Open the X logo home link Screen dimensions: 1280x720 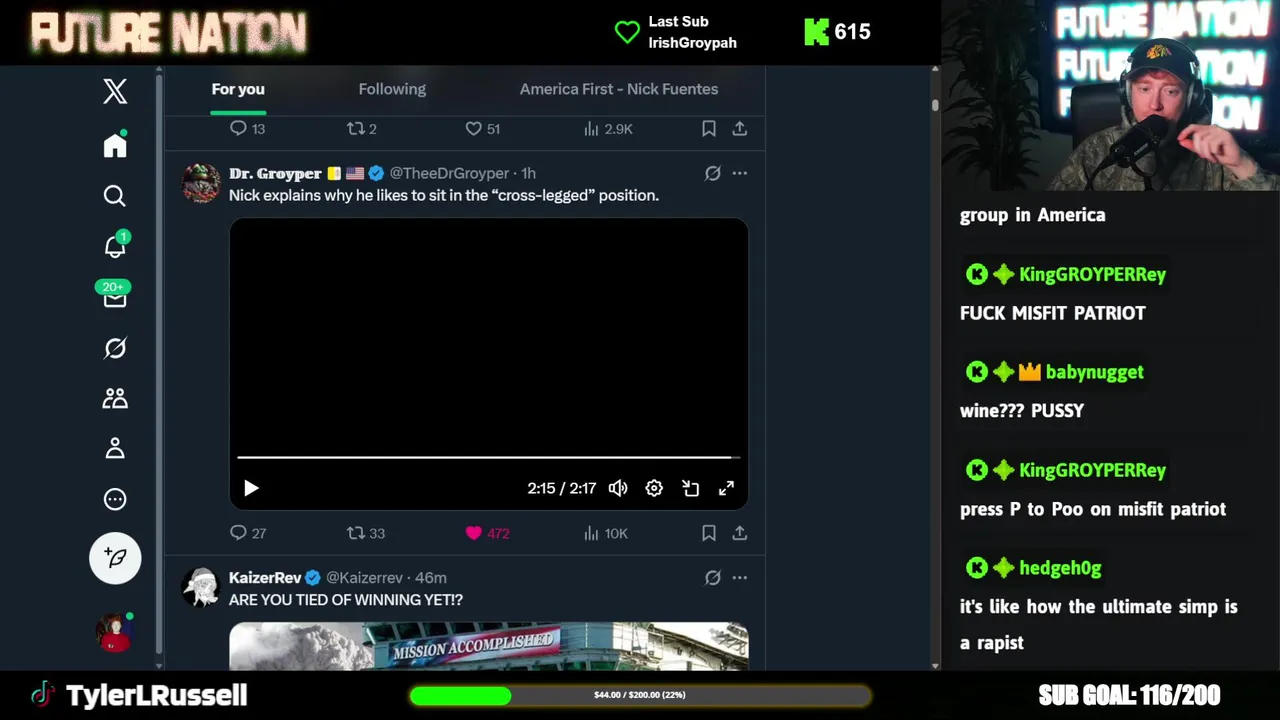tap(115, 91)
